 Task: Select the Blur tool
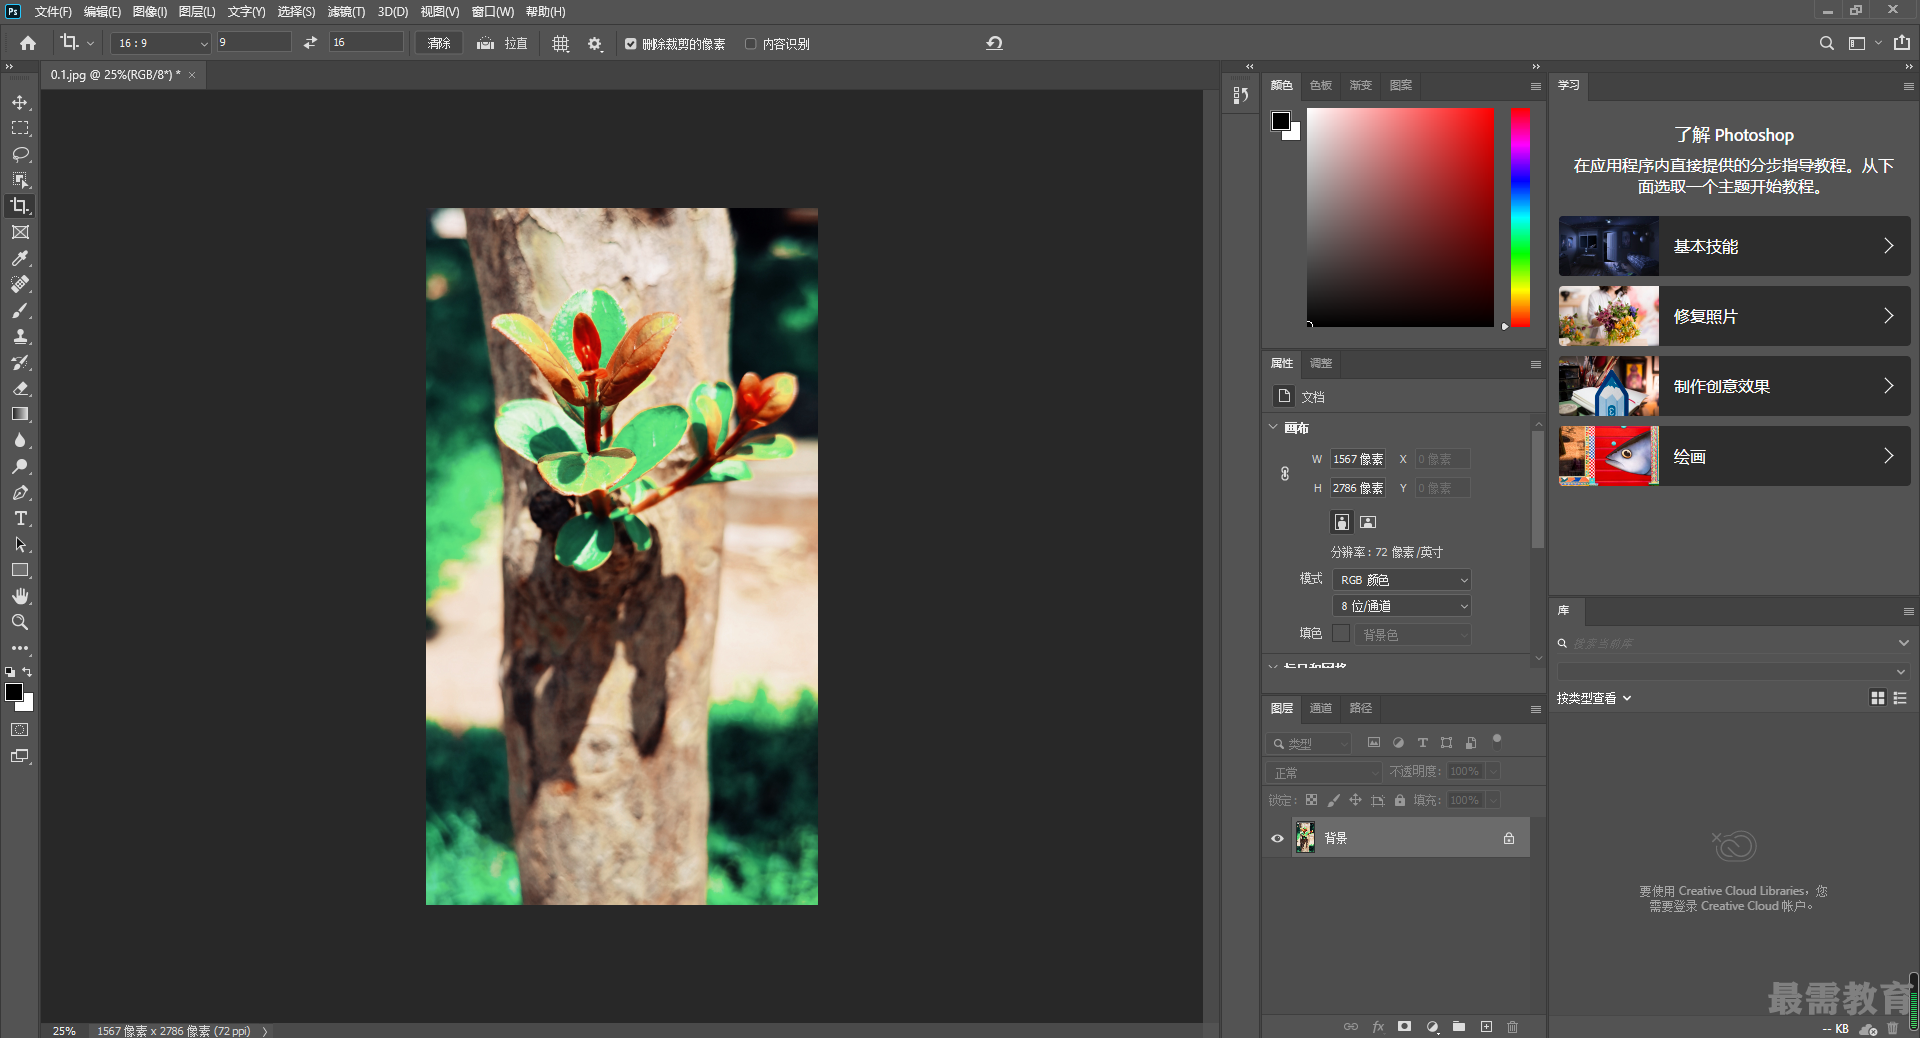tap(20, 440)
